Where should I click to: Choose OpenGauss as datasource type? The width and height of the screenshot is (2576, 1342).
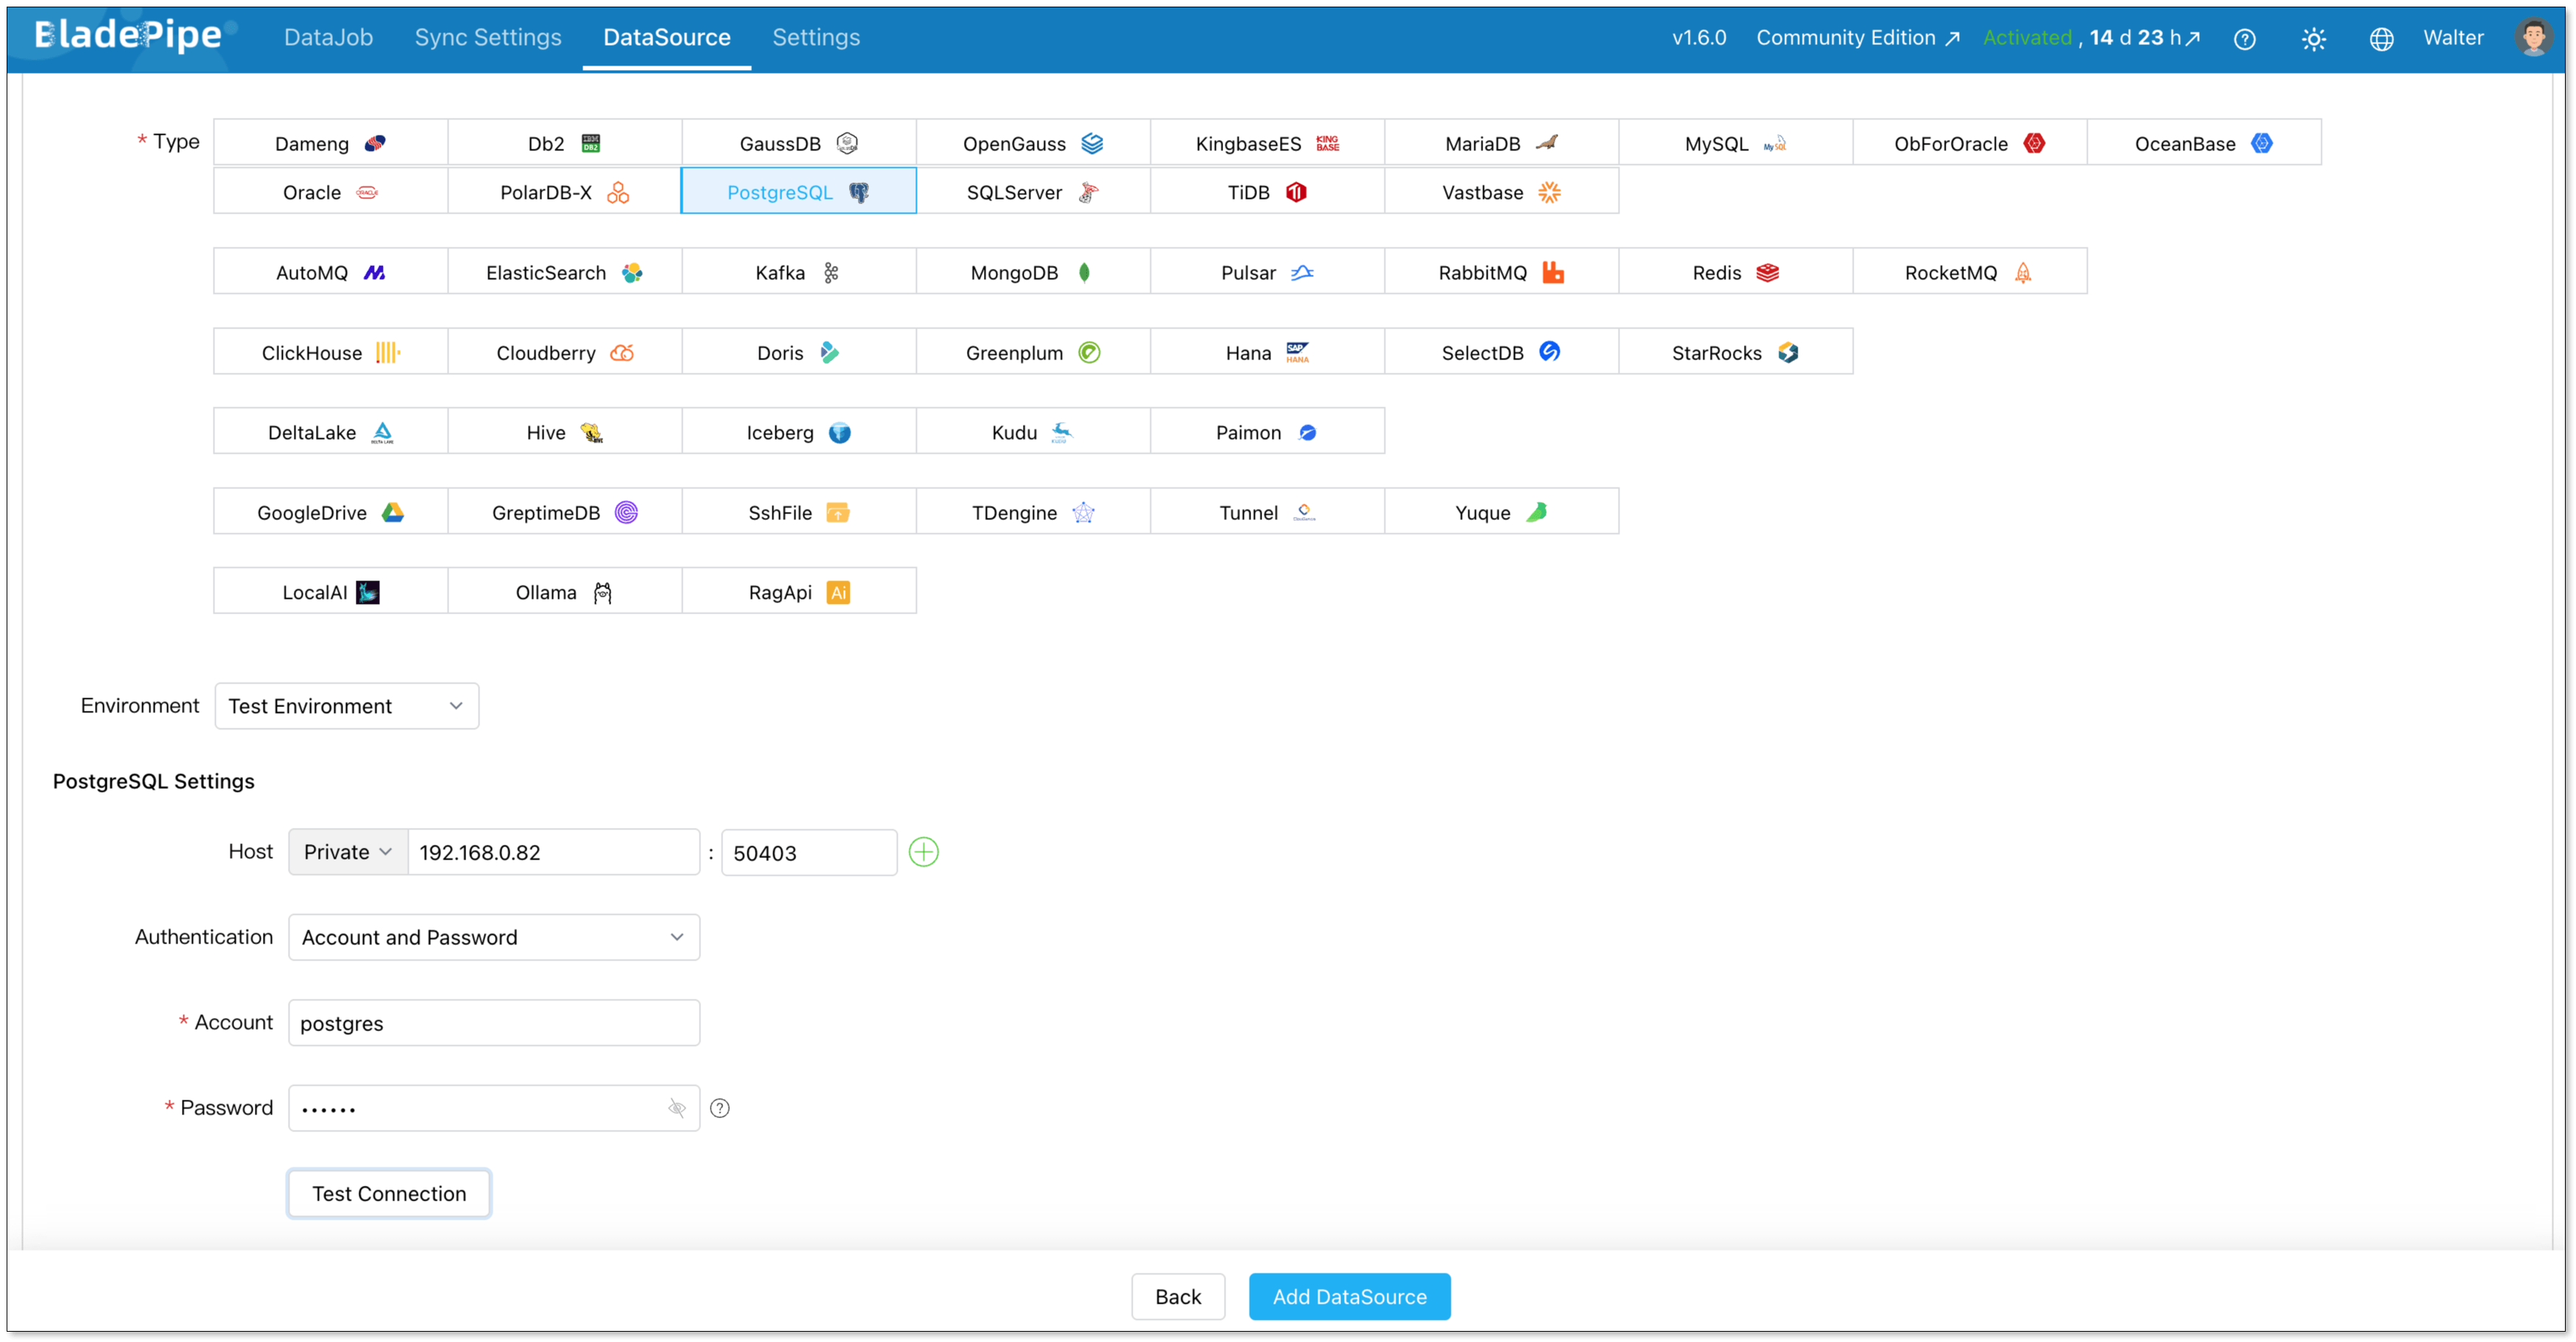pos(1033,143)
